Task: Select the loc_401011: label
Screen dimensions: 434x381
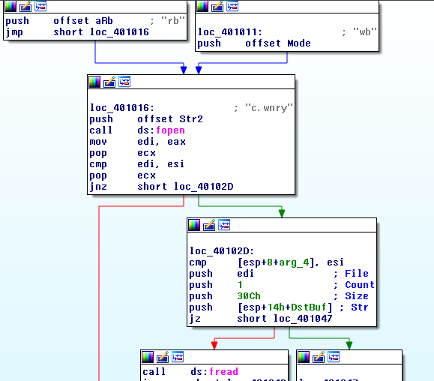Action: (230, 32)
